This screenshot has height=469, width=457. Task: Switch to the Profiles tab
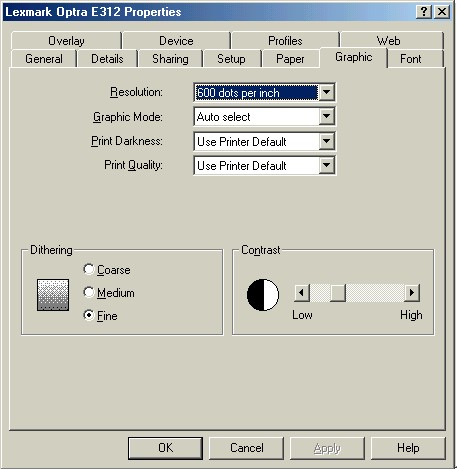pos(285,41)
